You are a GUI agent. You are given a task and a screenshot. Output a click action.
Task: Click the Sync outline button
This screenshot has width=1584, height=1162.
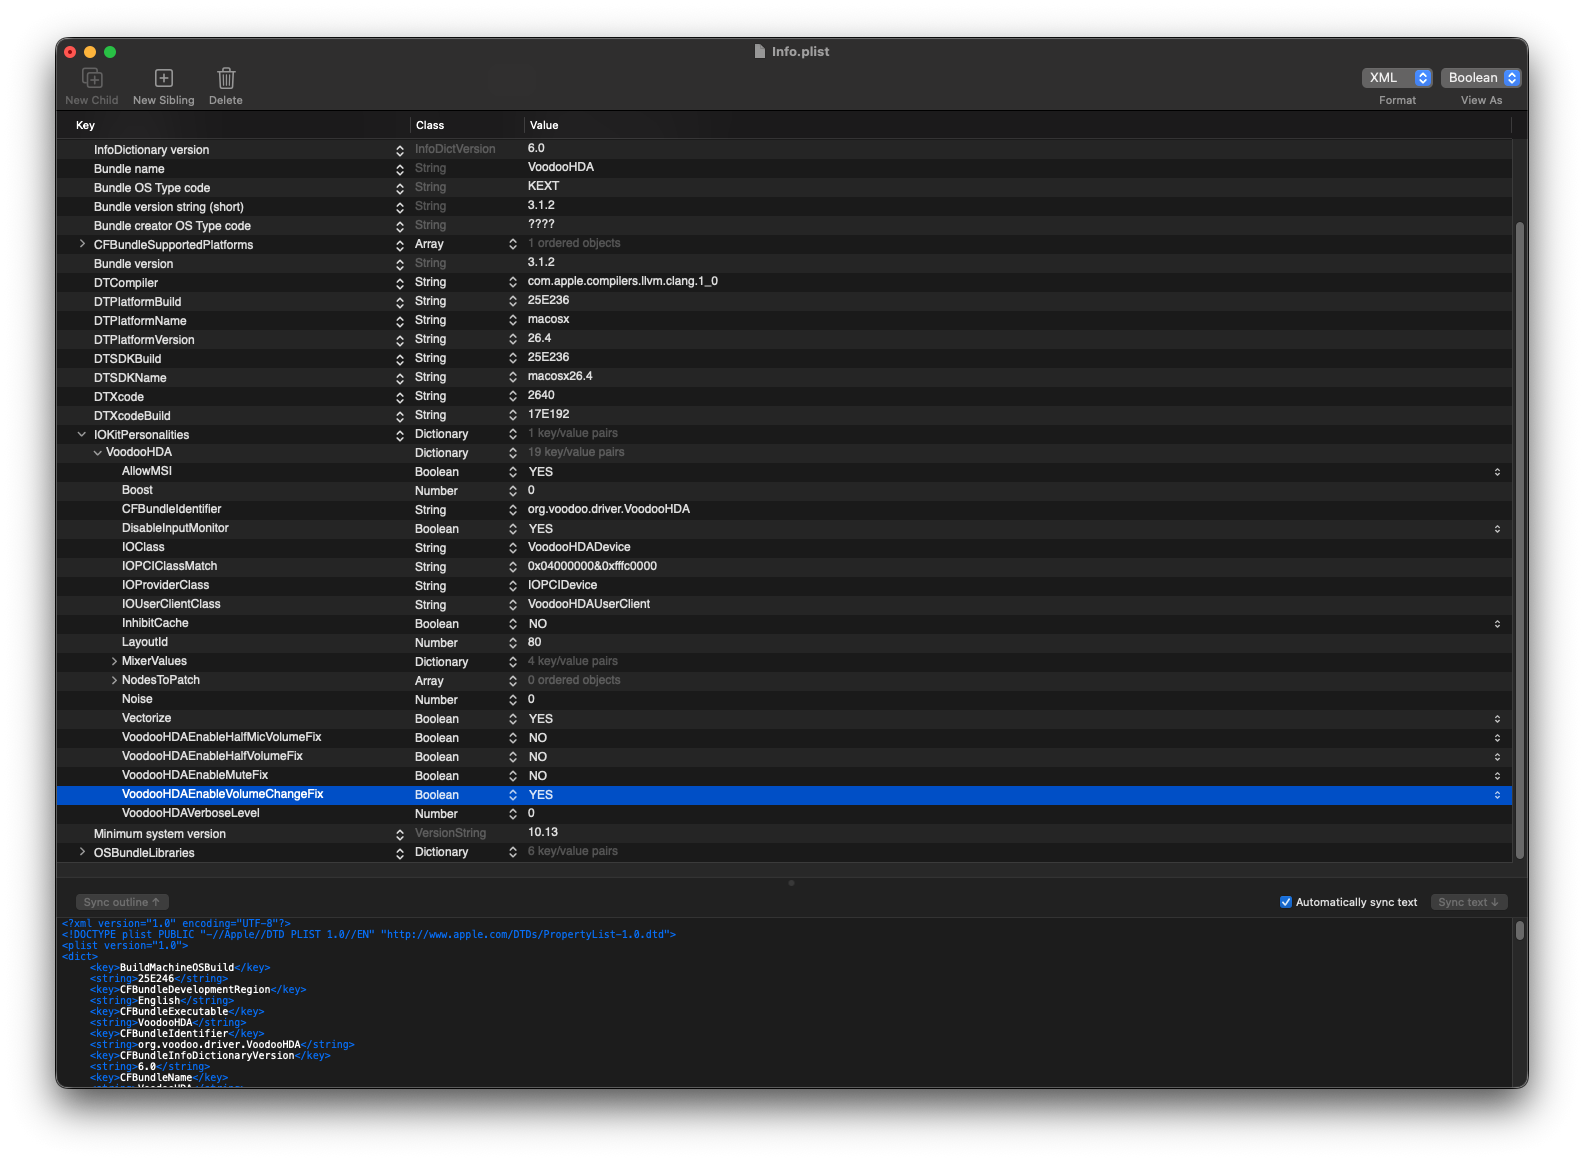122,902
